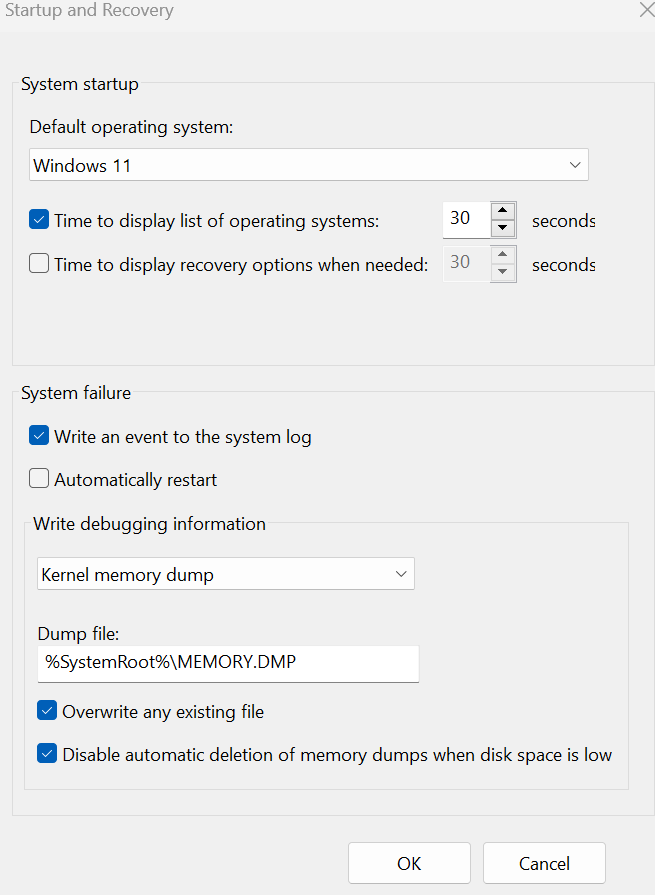Enable Time to display recovery options when needed

pos(39,264)
